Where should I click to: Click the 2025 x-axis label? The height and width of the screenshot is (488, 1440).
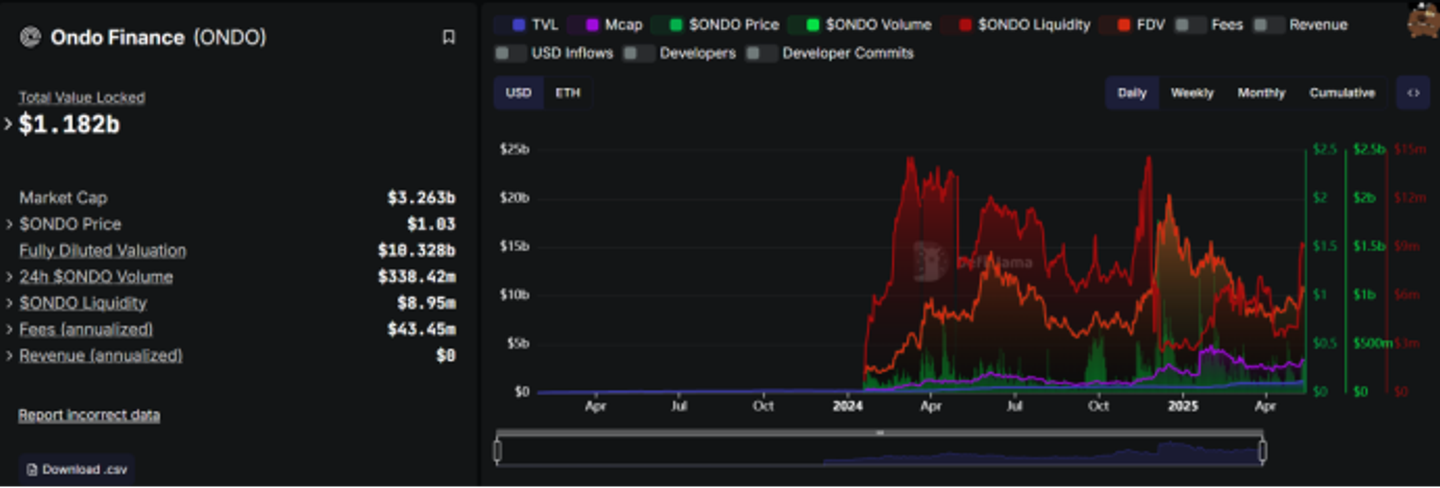(1183, 406)
